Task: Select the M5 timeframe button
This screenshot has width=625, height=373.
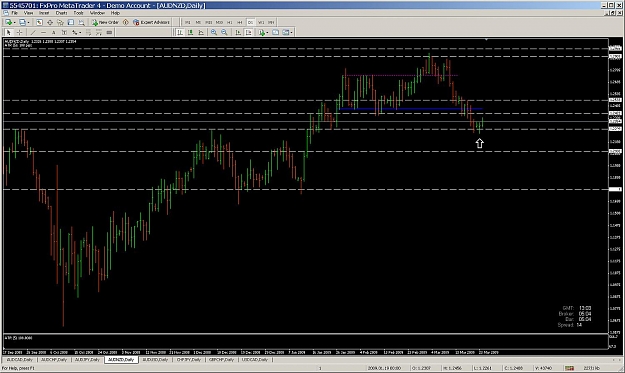Action: pos(198,22)
